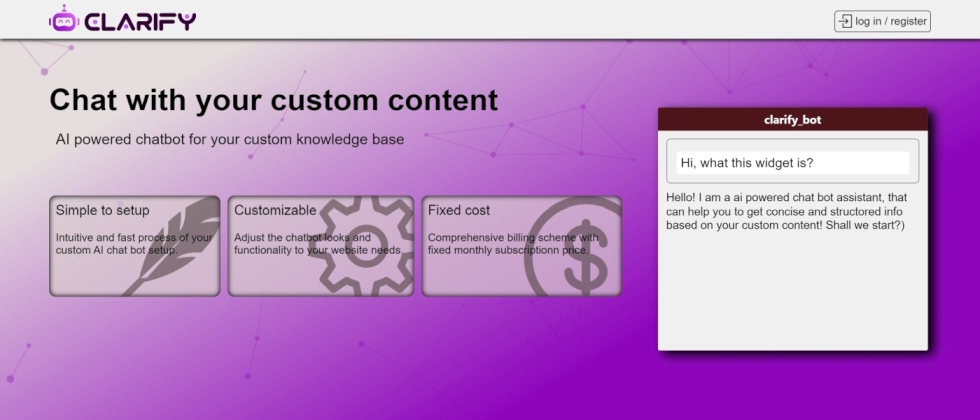
Task: Select the 'Fixed cost' card title
Action: (x=459, y=210)
